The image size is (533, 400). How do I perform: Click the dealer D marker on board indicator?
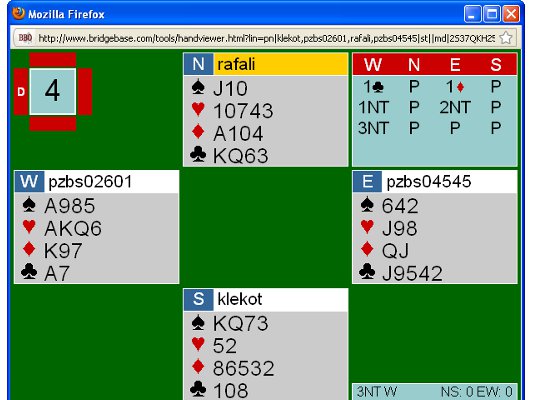[21, 92]
